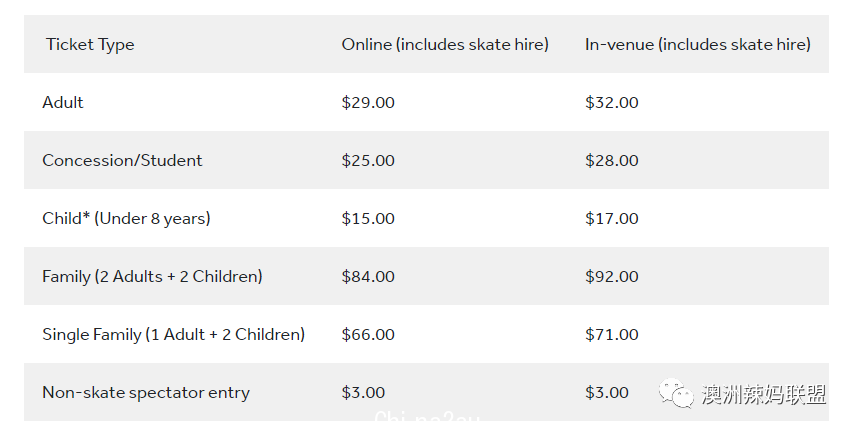Click the Adult in-venue price $32.00
This screenshot has width=854, height=433.
(x=612, y=102)
